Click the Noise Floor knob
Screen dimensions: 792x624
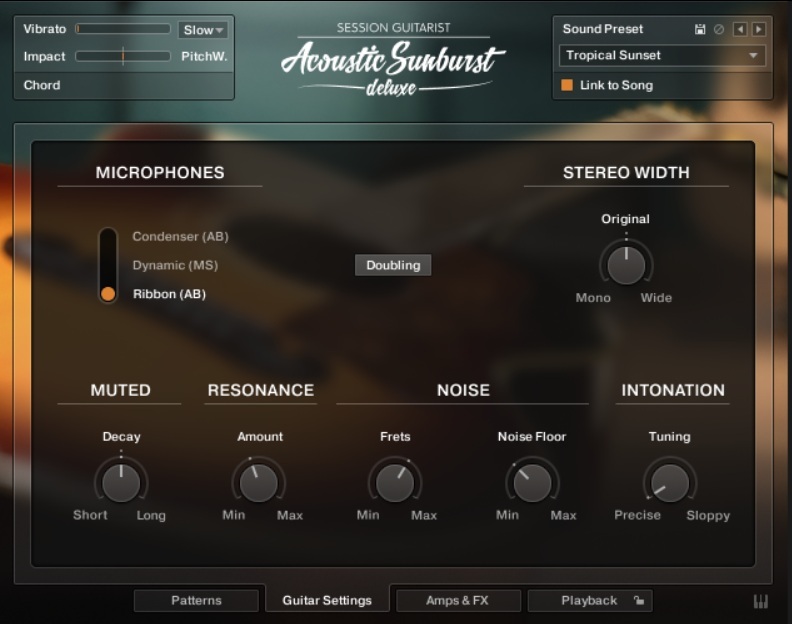[532, 483]
